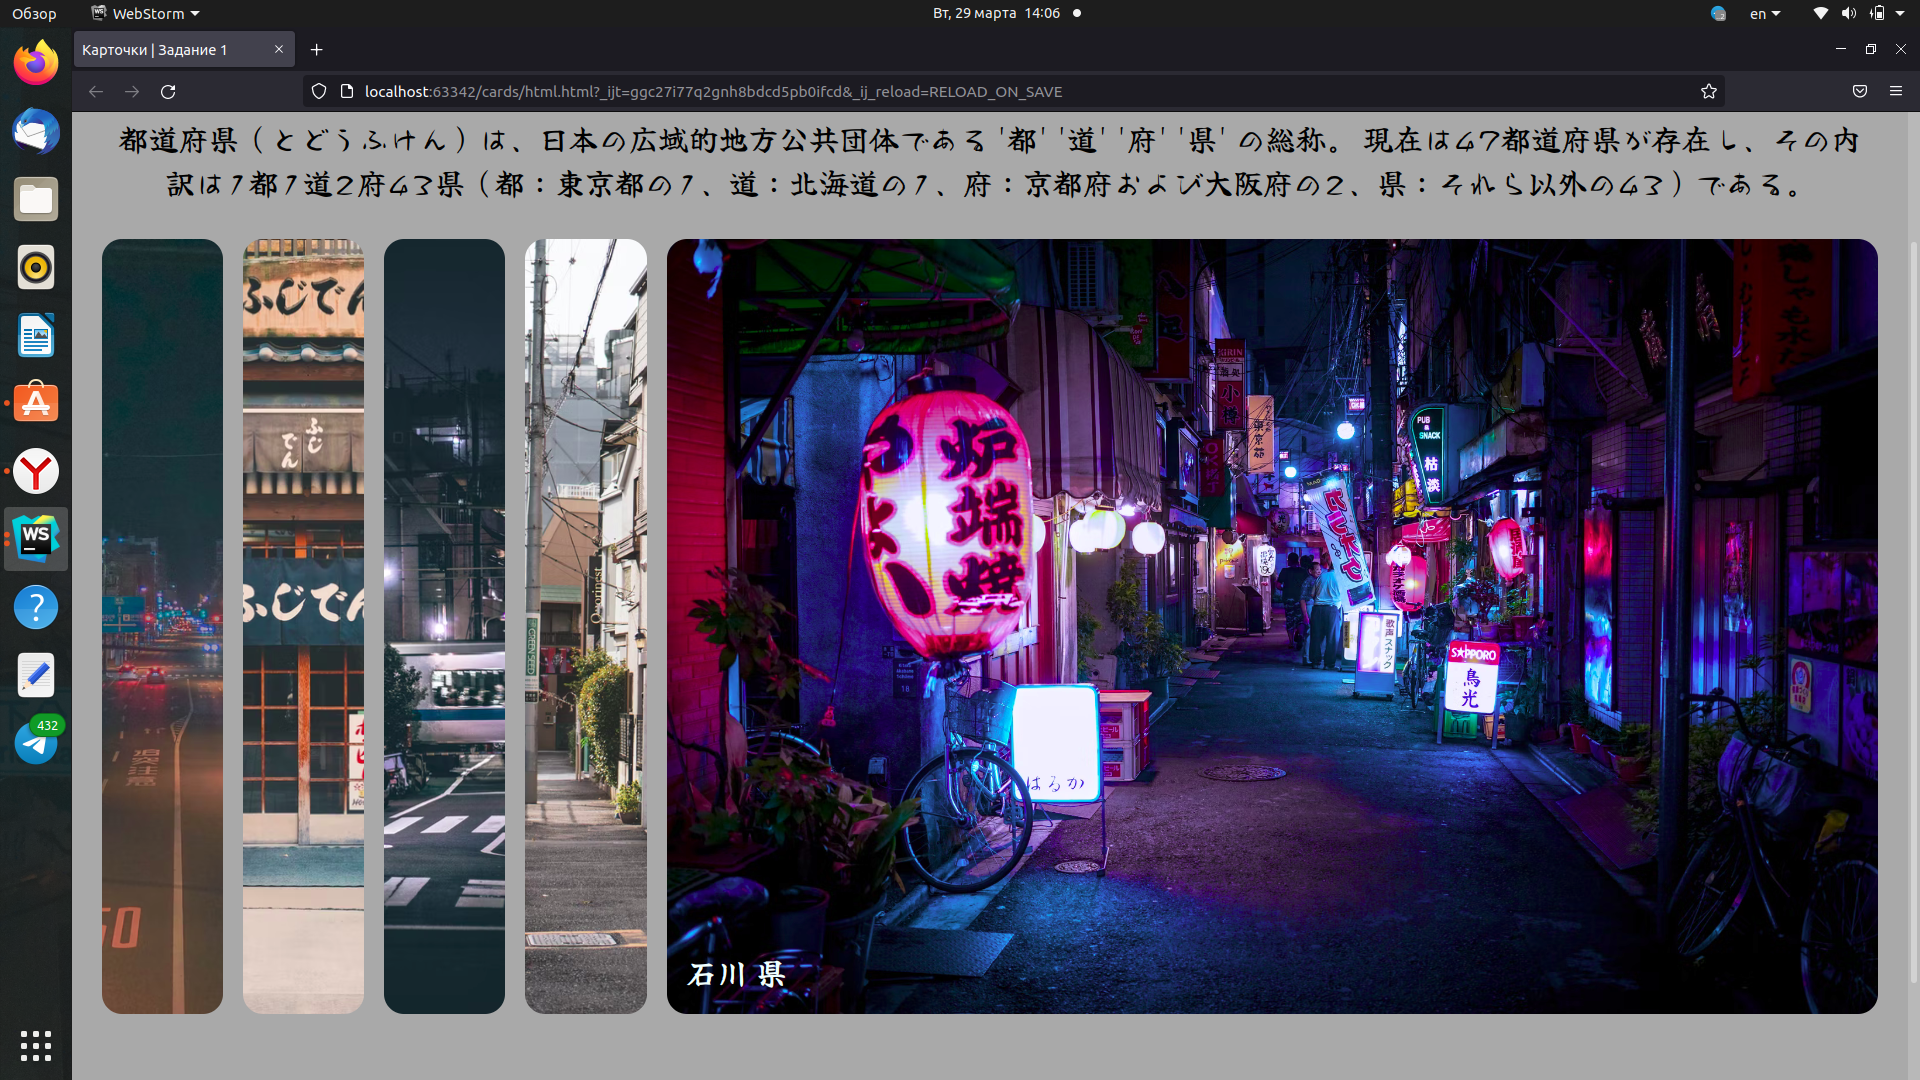Expand the dark night street card
Screen dimensions: 1920x1080
tap(162, 626)
